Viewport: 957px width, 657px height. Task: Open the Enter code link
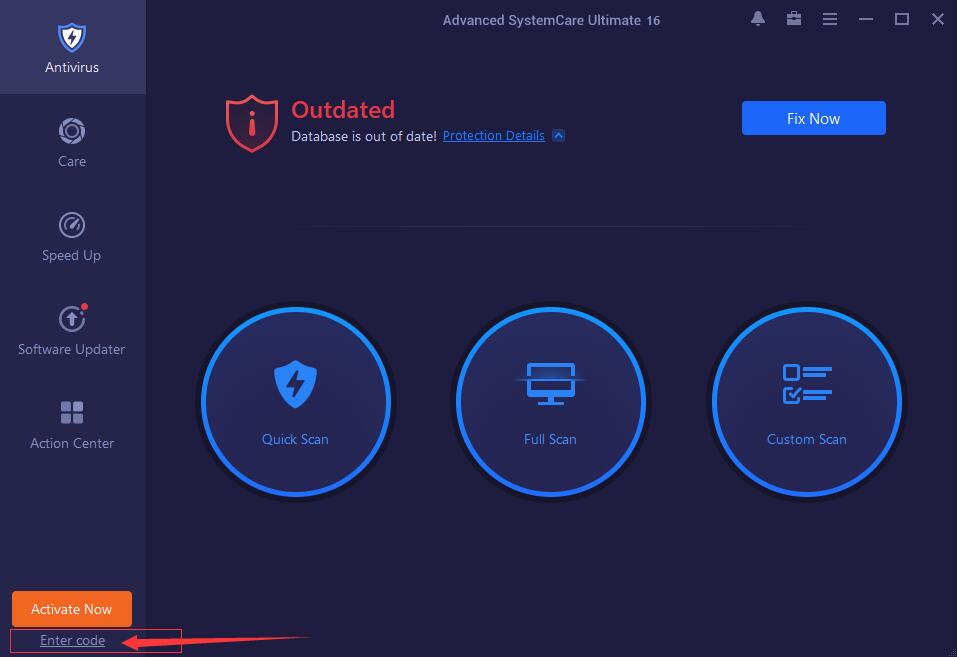73,640
